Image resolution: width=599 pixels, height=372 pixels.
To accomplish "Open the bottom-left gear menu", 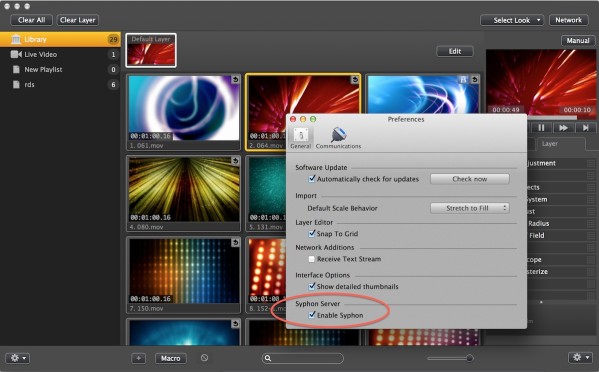I will [18, 358].
